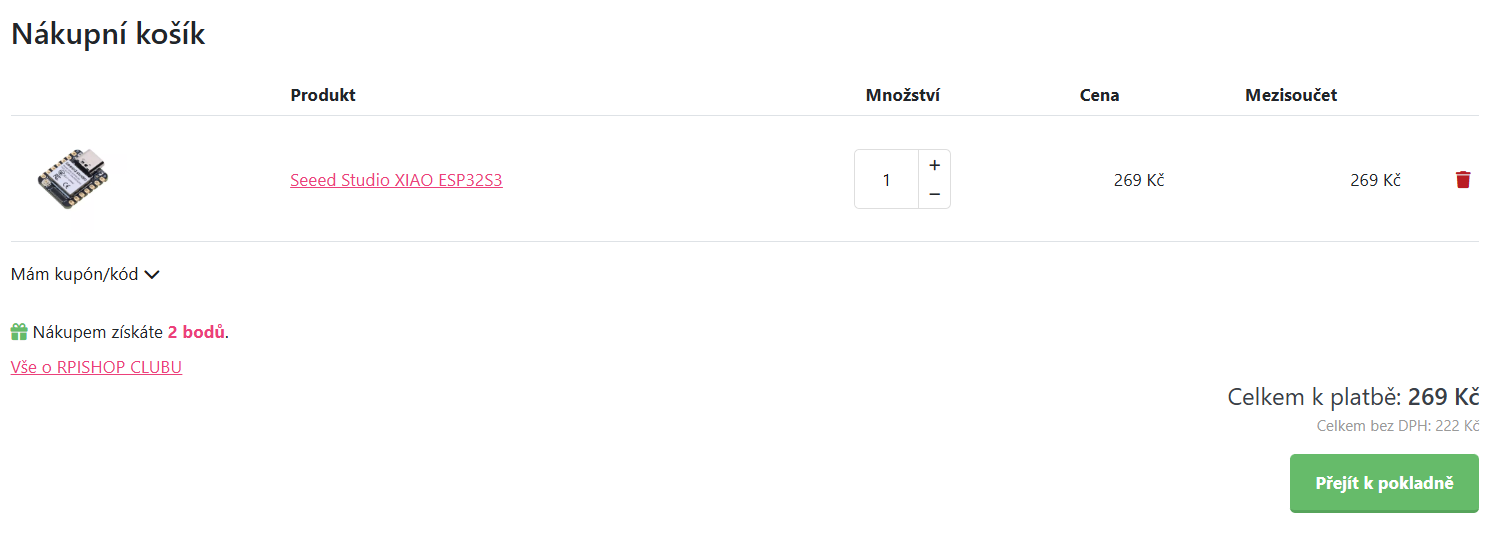Increase quantity with the plus button

coord(934,165)
